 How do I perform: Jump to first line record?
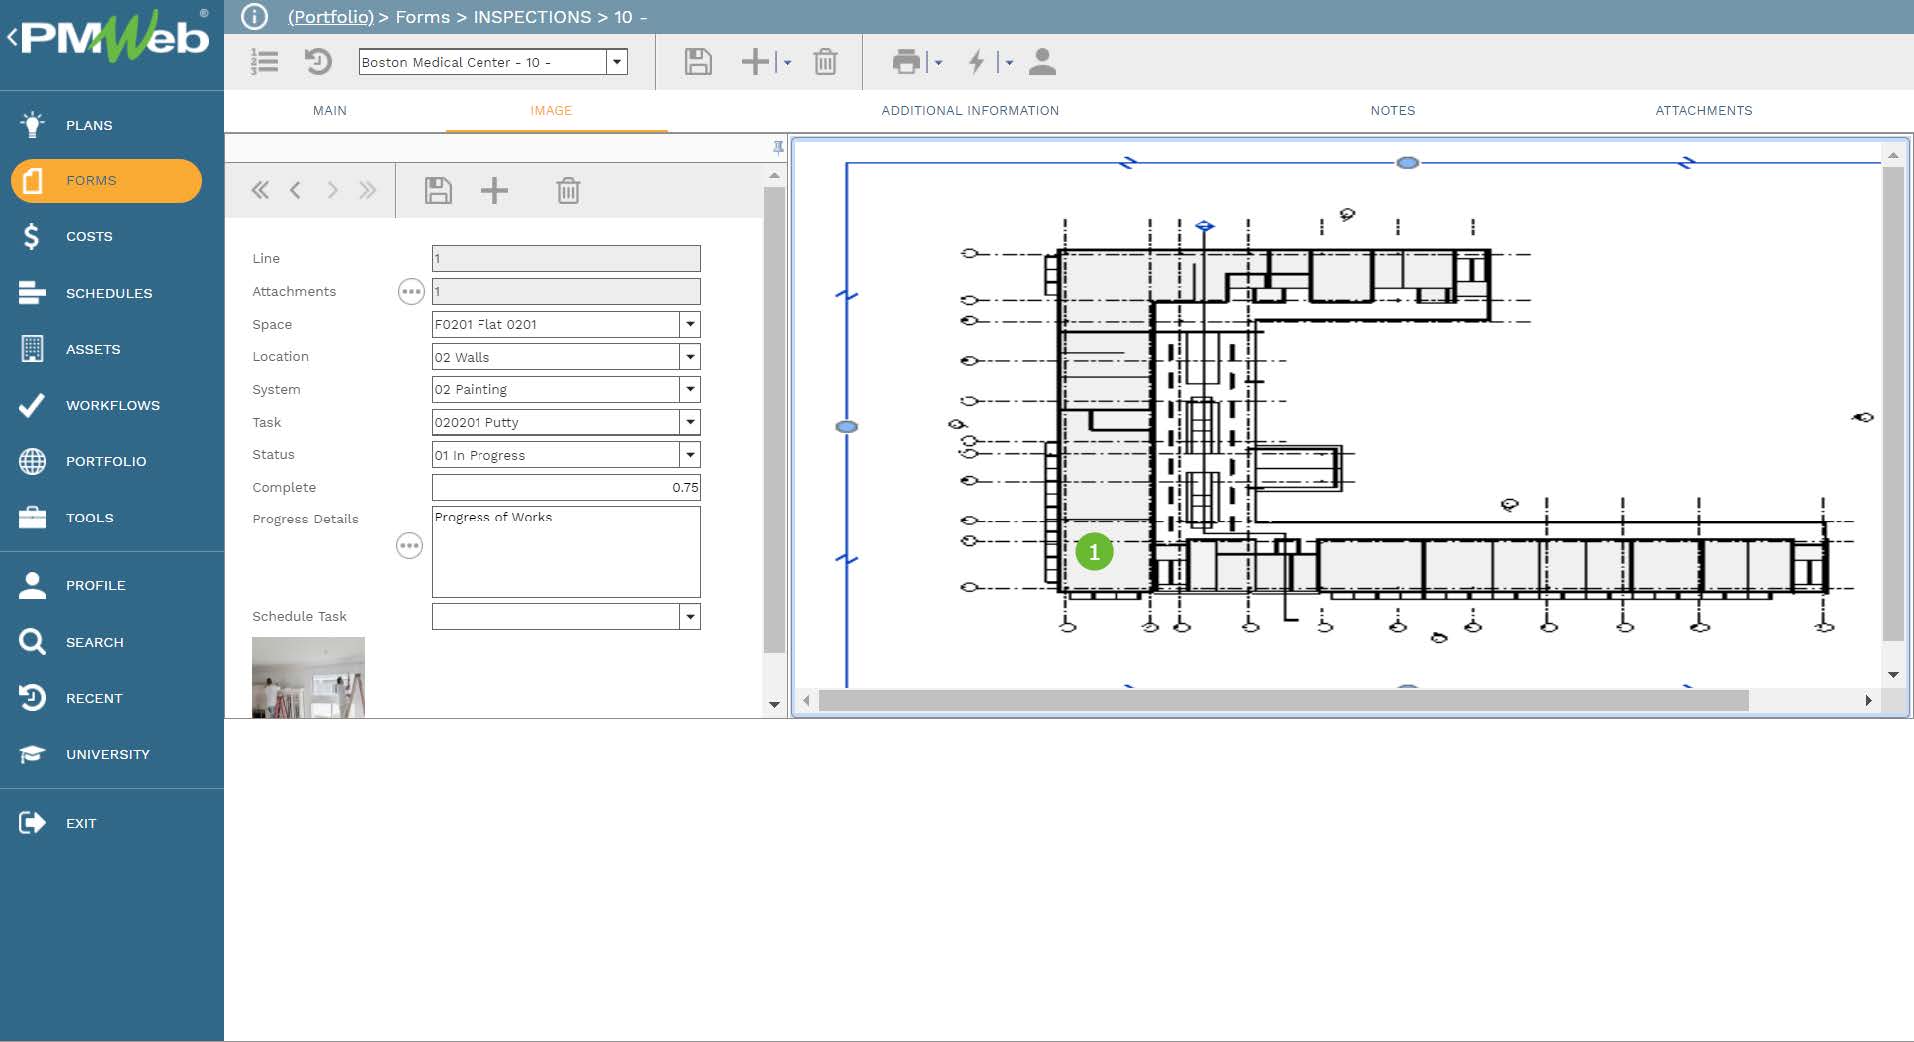260,190
